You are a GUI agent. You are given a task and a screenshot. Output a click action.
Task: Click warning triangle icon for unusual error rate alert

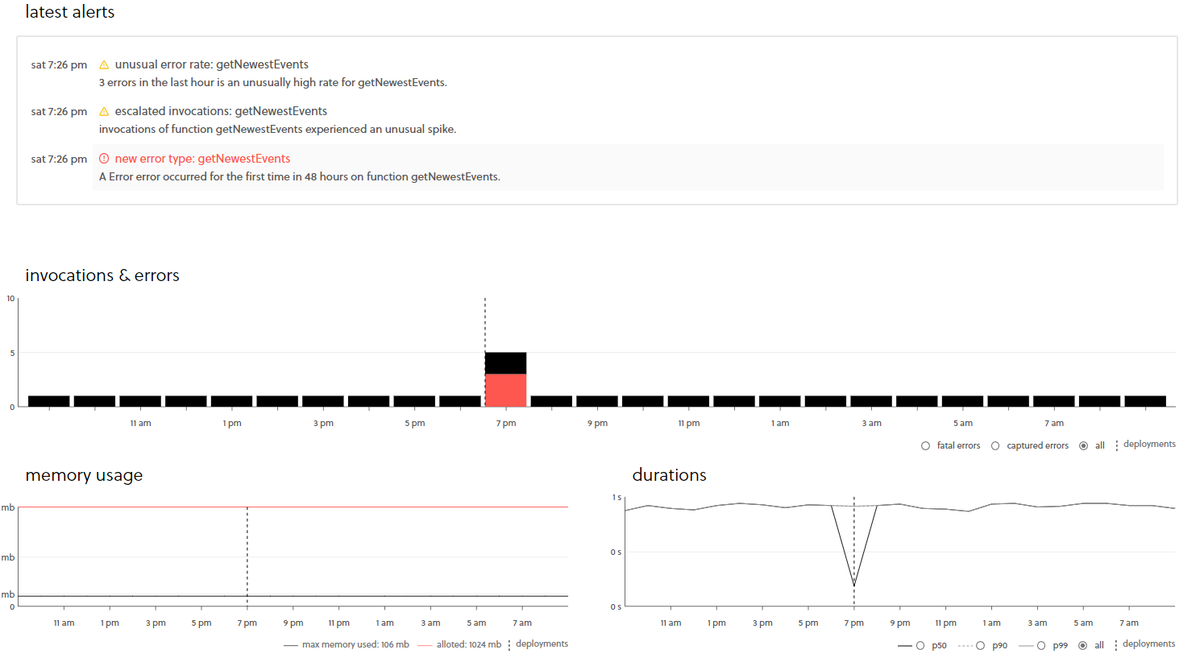pos(104,65)
